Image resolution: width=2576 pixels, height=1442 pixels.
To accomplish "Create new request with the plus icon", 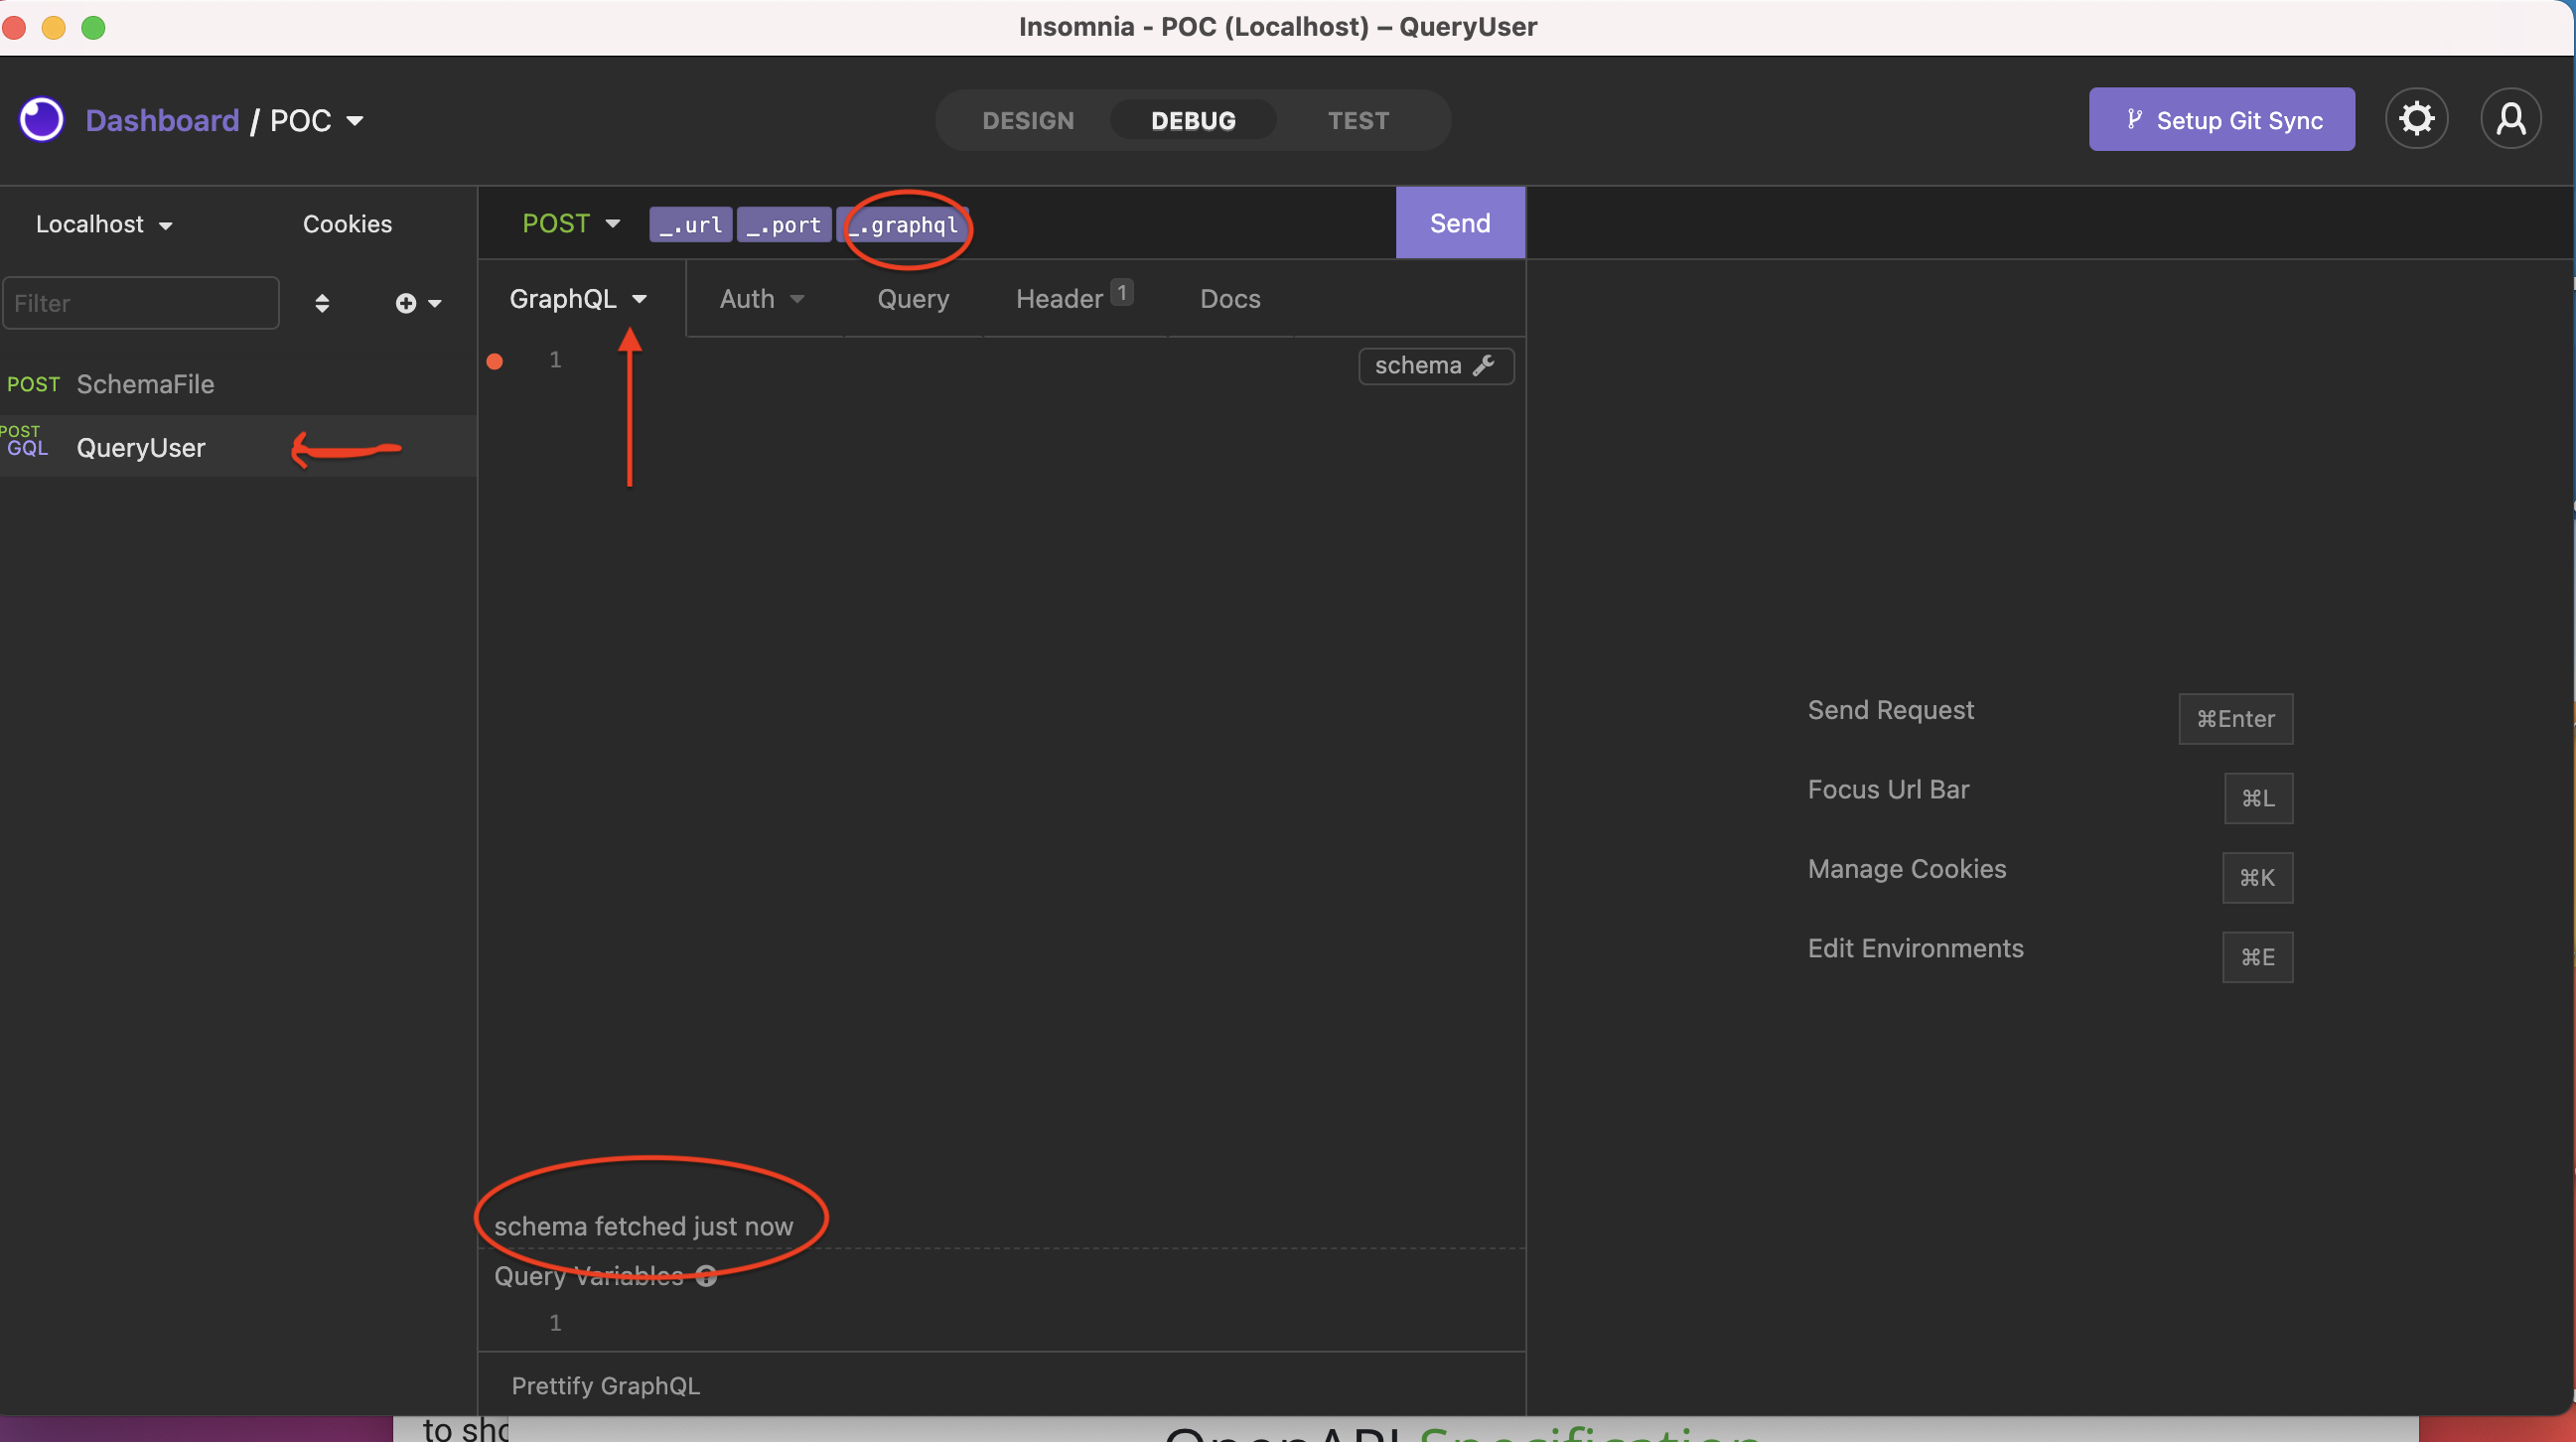I will 407,303.
